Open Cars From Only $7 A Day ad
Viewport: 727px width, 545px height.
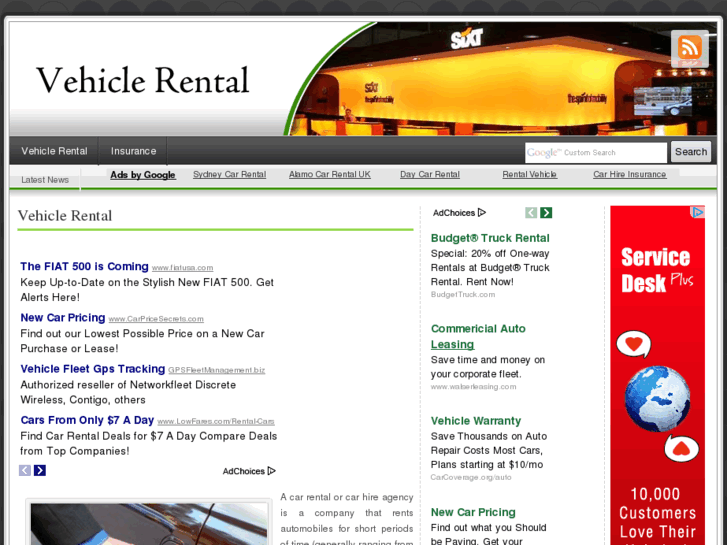87,420
